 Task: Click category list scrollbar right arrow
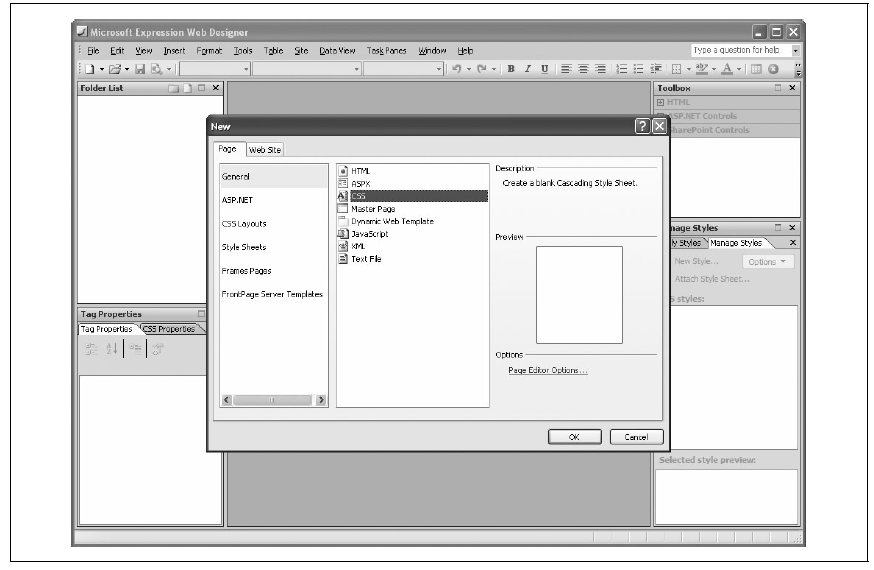(x=321, y=400)
